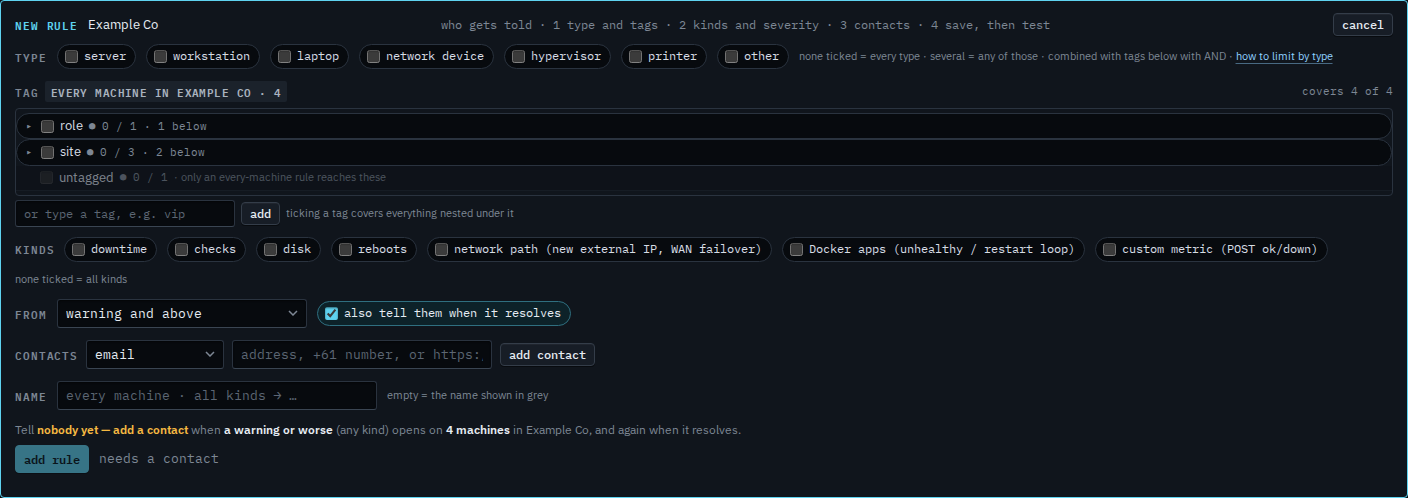Click the 'covers 4 of 4' text
1408x498 pixels.
point(1347,91)
